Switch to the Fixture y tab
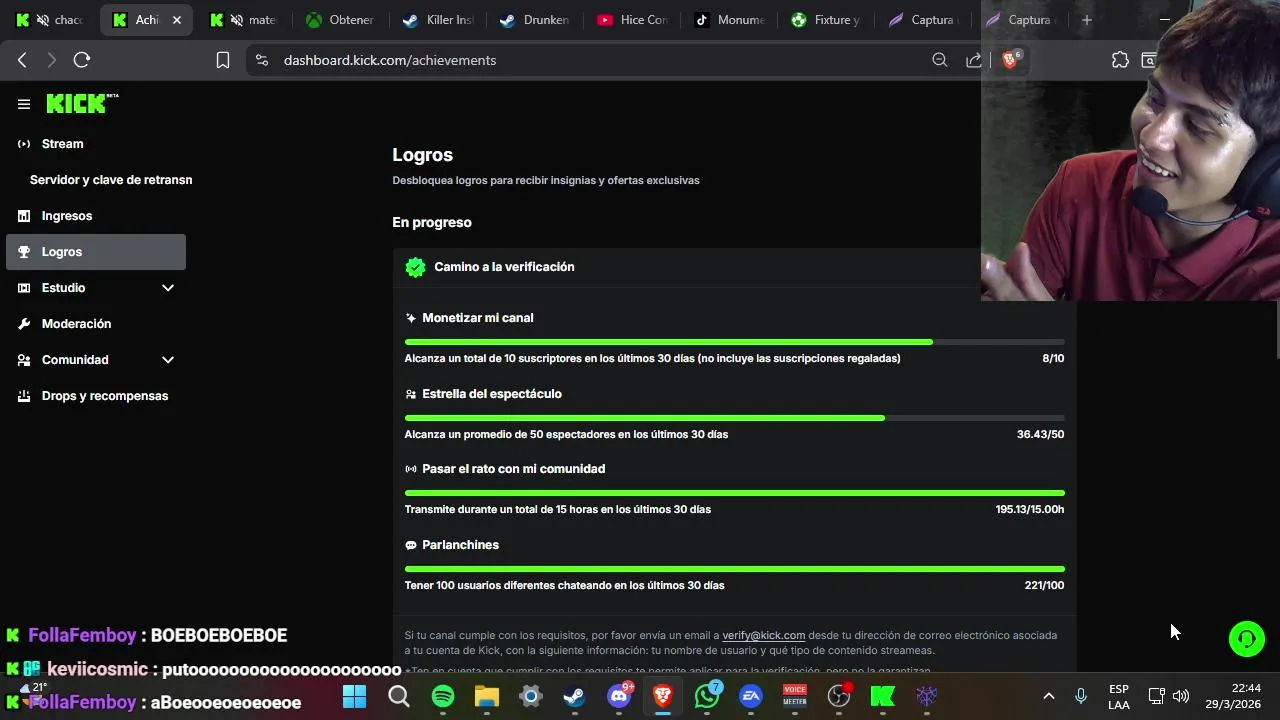This screenshot has width=1280, height=720. click(x=825, y=20)
